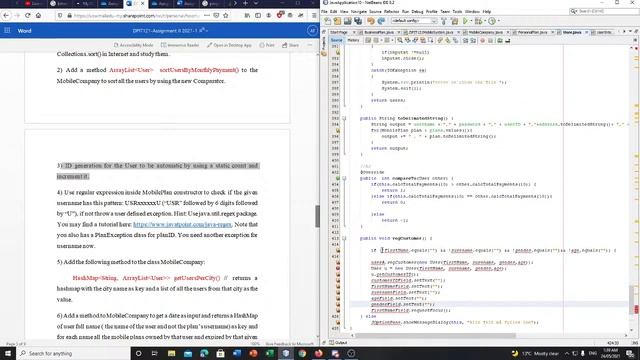Collapse the compareTo method fold
This screenshot has height=360, width=640.
click(x=344, y=178)
